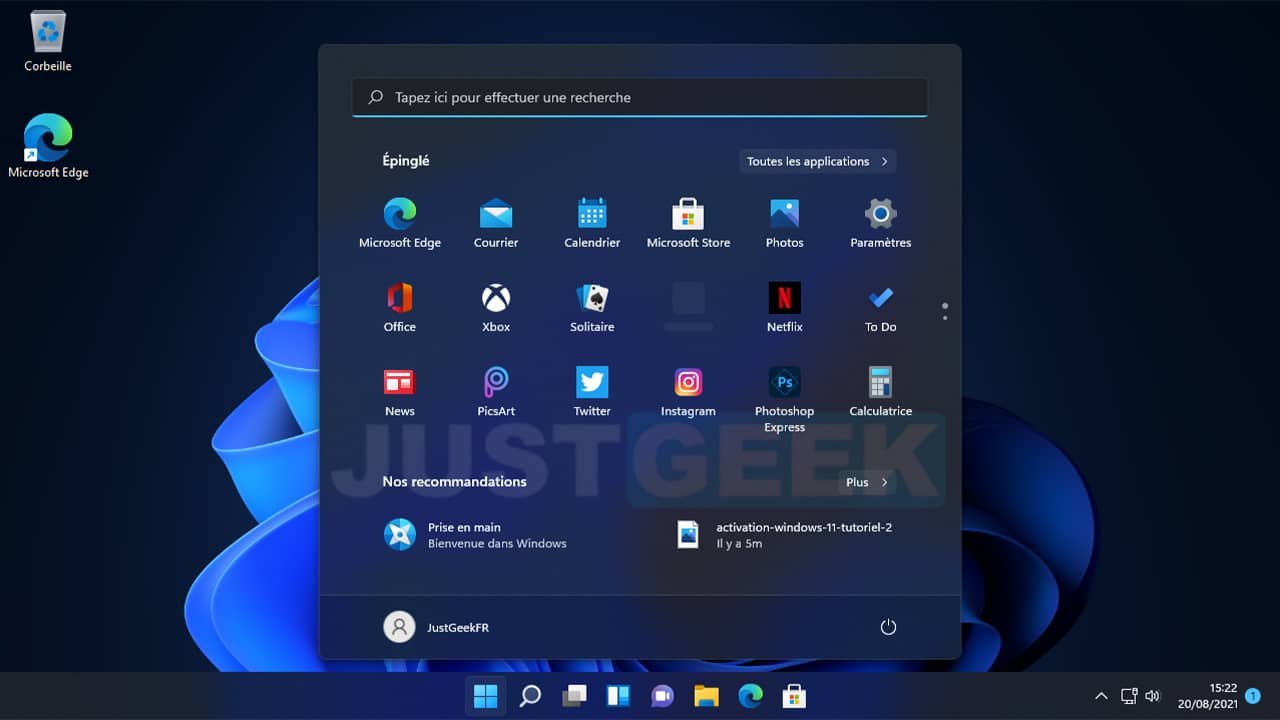1280x720 pixels.
Task: Open Instagram from pinned apps
Action: coord(688,391)
